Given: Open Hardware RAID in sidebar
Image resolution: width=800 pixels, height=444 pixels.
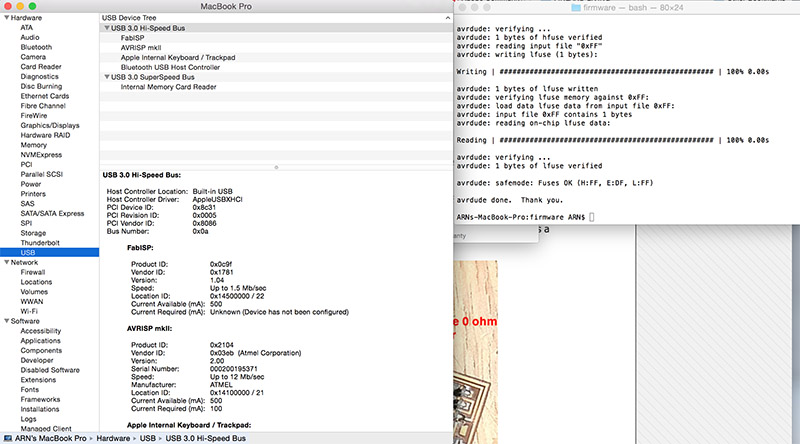Looking at the screenshot, I should [45, 135].
